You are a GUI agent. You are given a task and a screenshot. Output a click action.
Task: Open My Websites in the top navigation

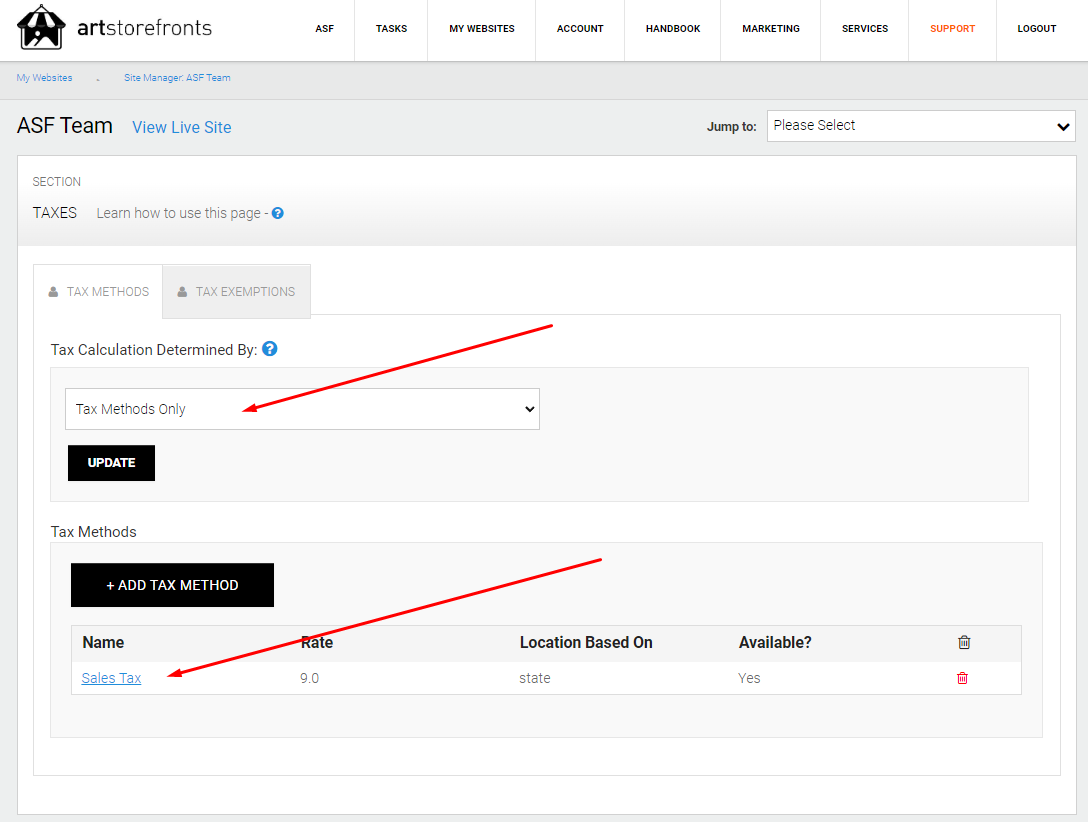(482, 28)
